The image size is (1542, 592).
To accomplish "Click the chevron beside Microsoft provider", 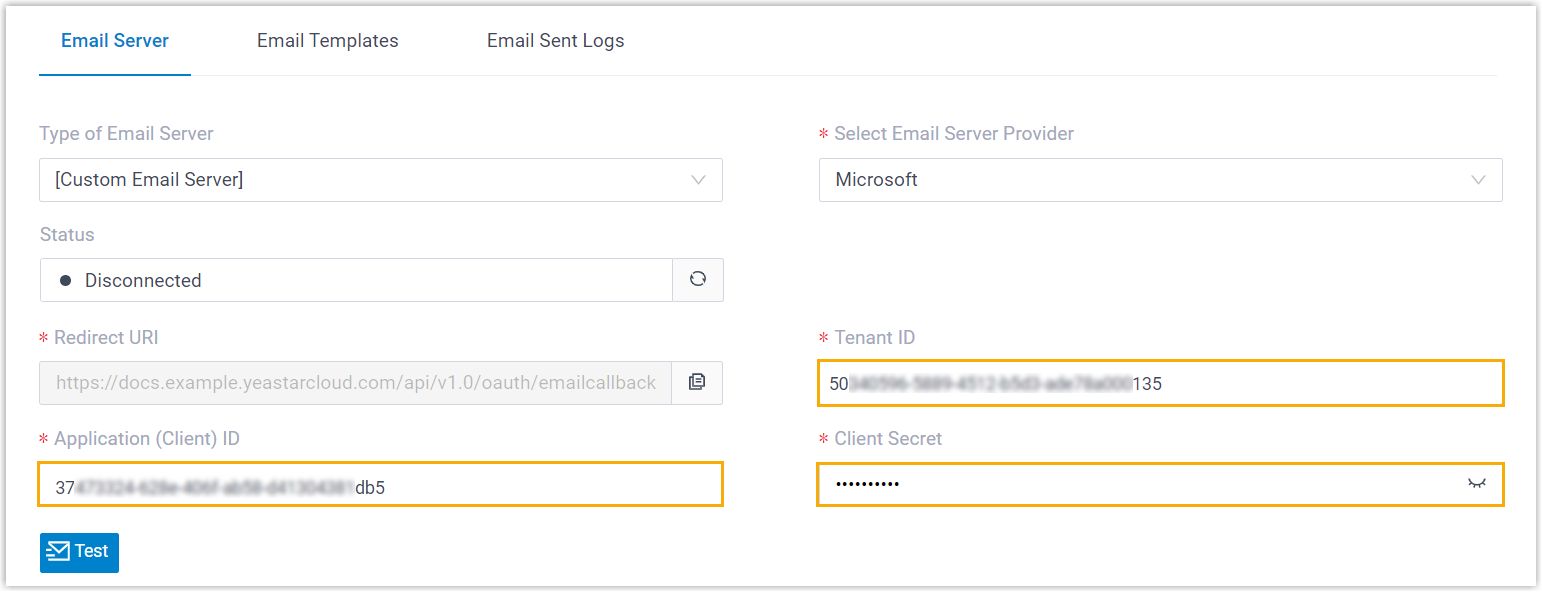I will pyautogui.click(x=1478, y=180).
